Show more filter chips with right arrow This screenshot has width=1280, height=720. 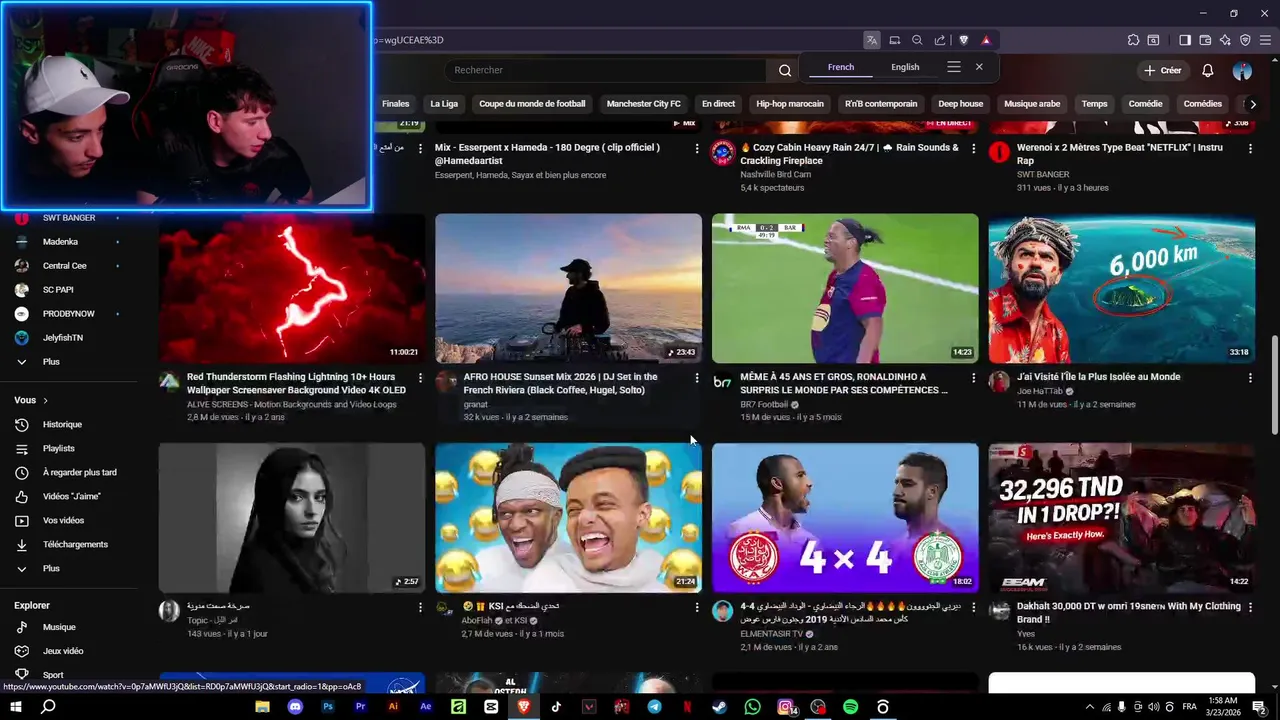point(1253,104)
